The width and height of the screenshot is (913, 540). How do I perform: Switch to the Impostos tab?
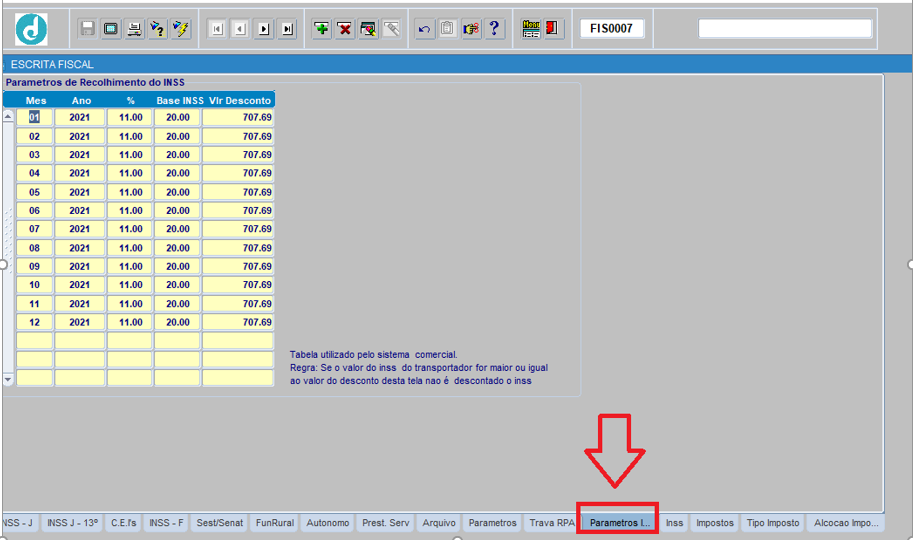[x=715, y=523]
